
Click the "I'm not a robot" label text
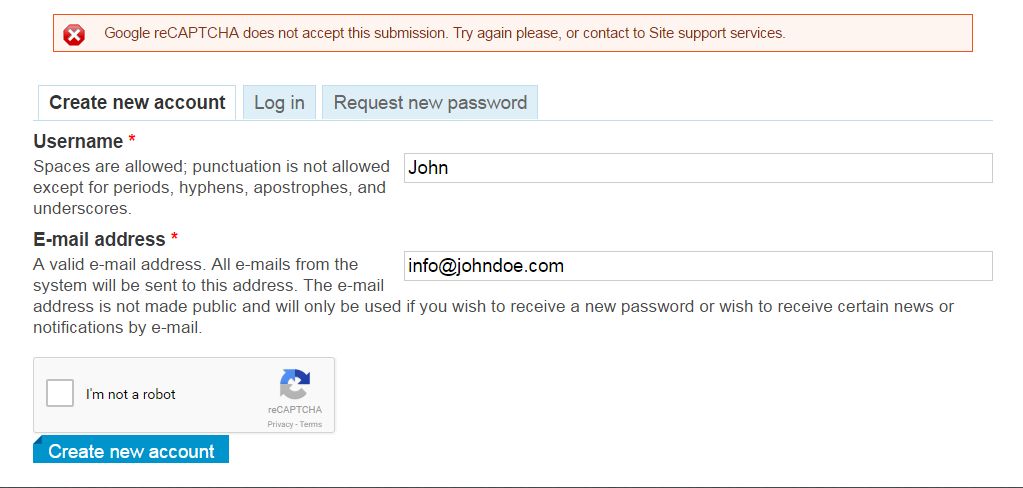point(131,394)
